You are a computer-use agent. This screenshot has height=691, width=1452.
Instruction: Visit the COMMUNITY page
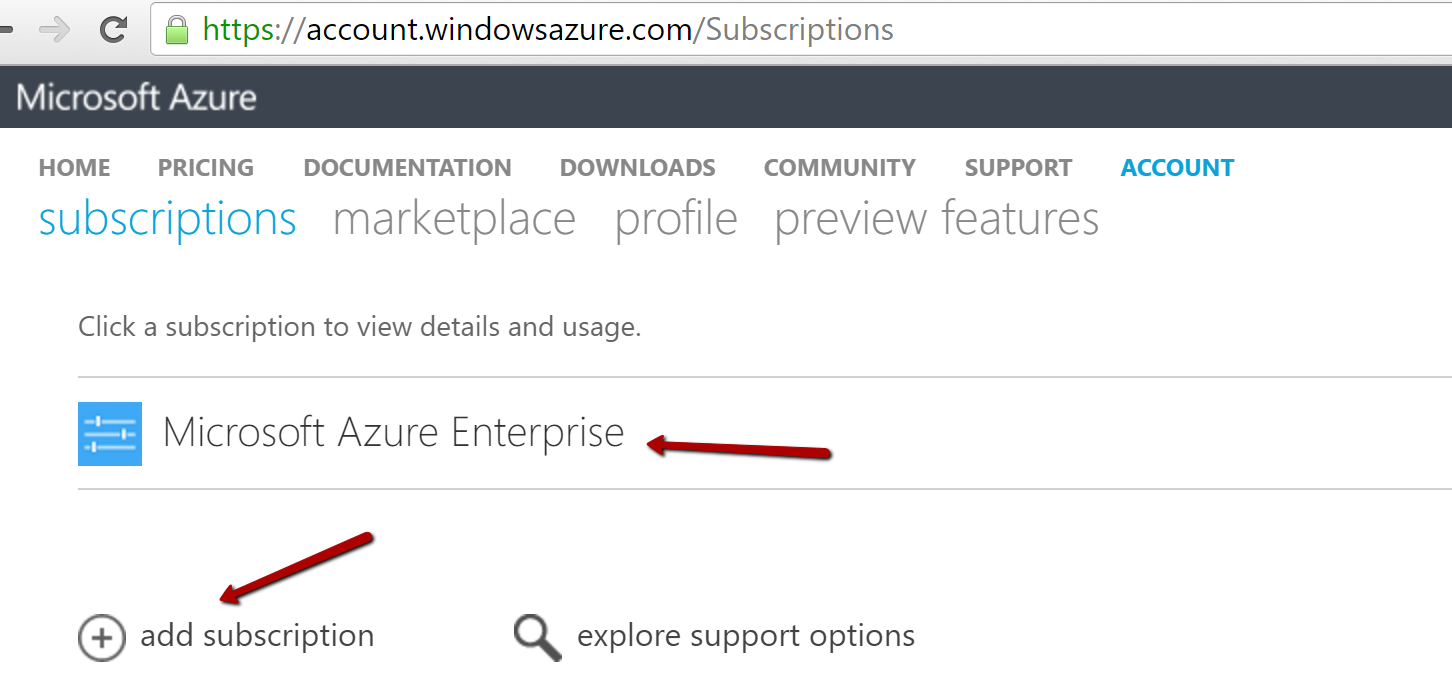point(839,168)
